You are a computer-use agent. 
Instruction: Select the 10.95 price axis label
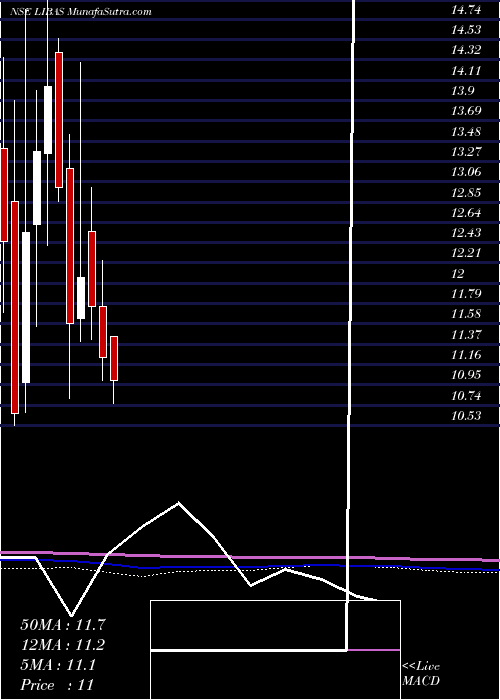[x=466, y=375]
